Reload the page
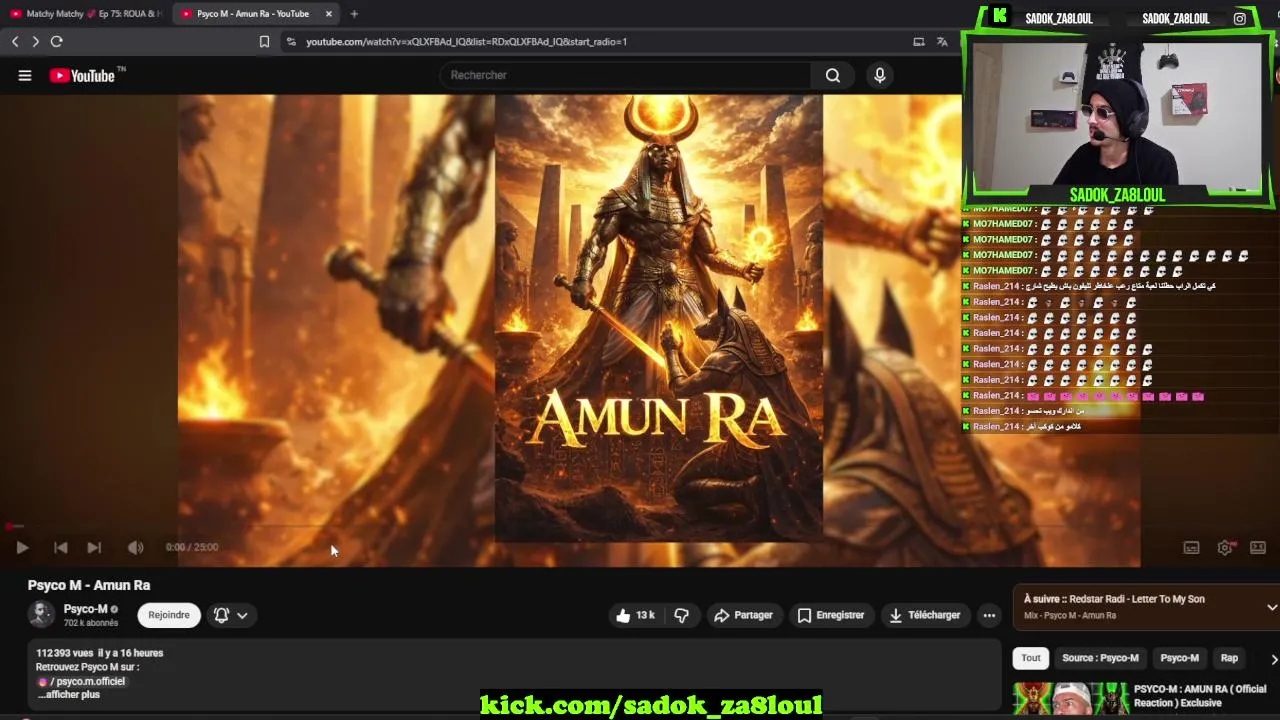 pos(57,41)
